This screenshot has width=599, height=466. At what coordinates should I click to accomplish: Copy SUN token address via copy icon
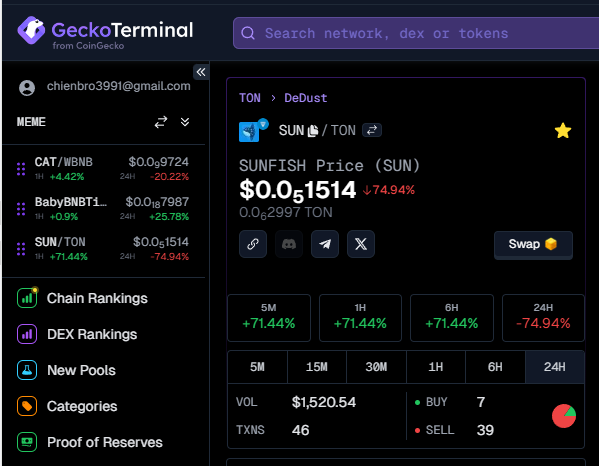[x=313, y=131]
